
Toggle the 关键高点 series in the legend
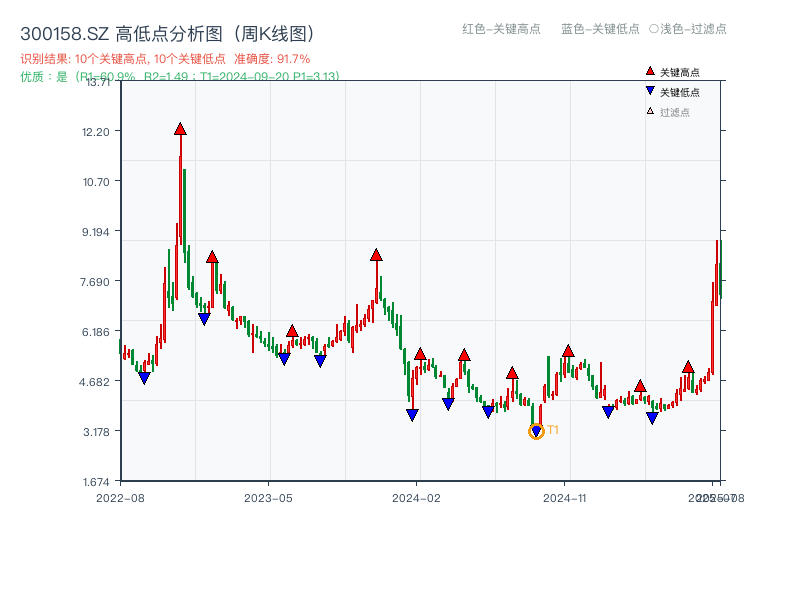tap(672, 71)
